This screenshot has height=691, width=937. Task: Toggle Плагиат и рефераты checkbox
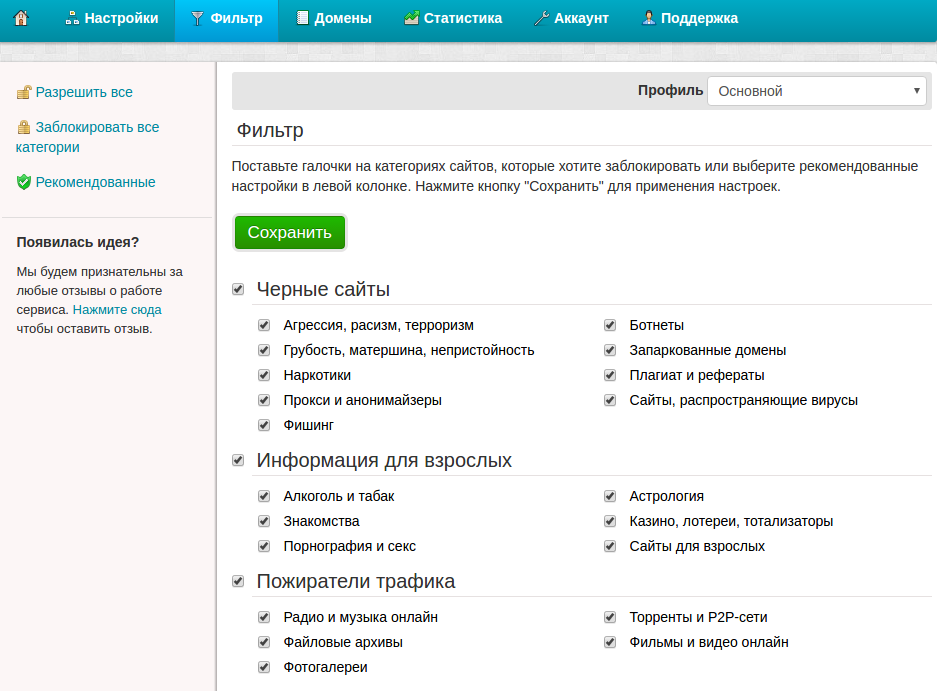point(610,375)
